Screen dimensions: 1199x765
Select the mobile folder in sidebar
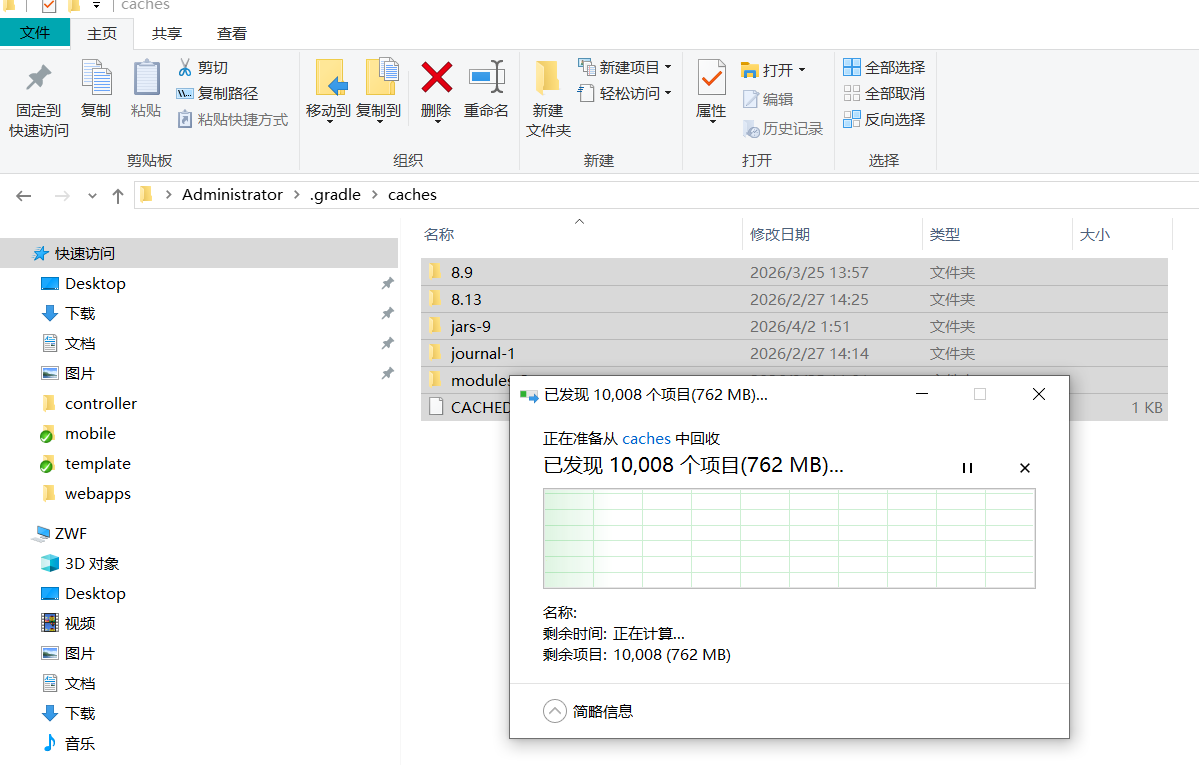[78, 434]
